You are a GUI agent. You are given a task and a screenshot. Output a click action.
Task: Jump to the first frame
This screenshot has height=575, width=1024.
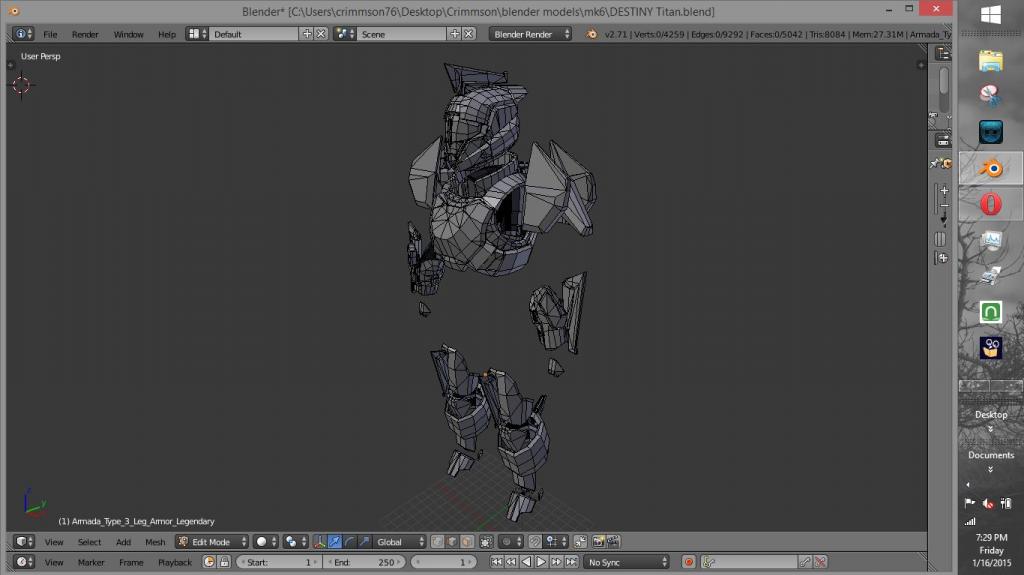[x=496, y=562]
